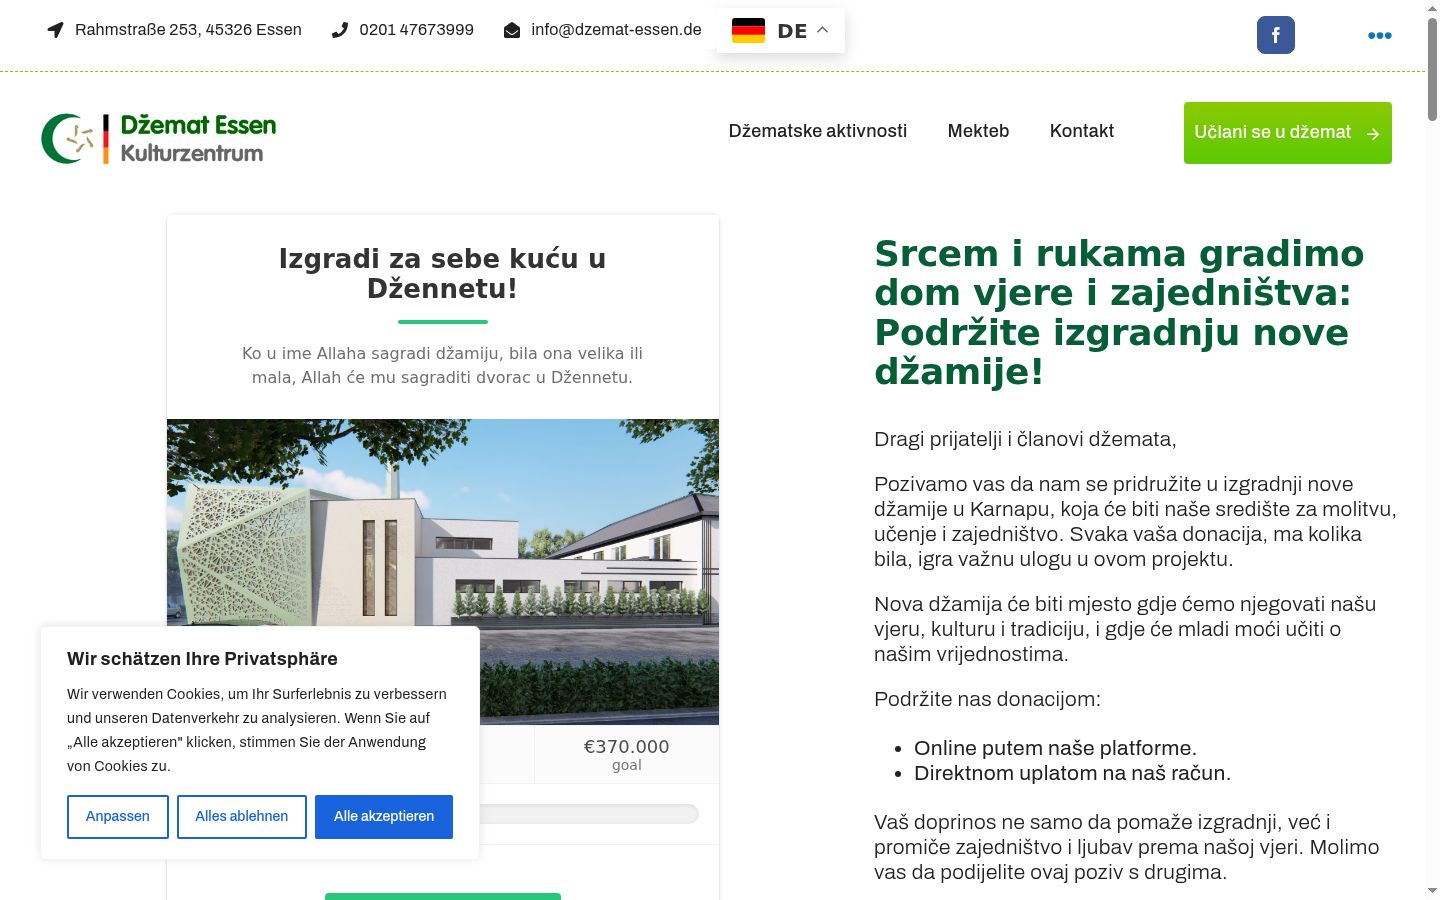Open the three-dot more options icon
The width and height of the screenshot is (1440, 900).
click(x=1380, y=35)
